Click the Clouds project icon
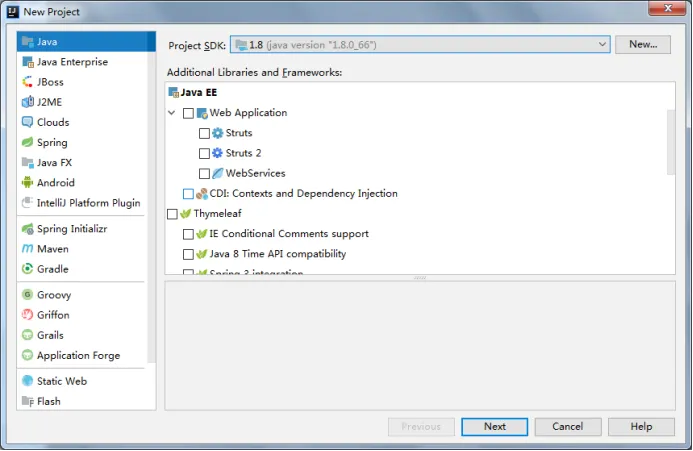693x451 pixels. [x=27, y=122]
